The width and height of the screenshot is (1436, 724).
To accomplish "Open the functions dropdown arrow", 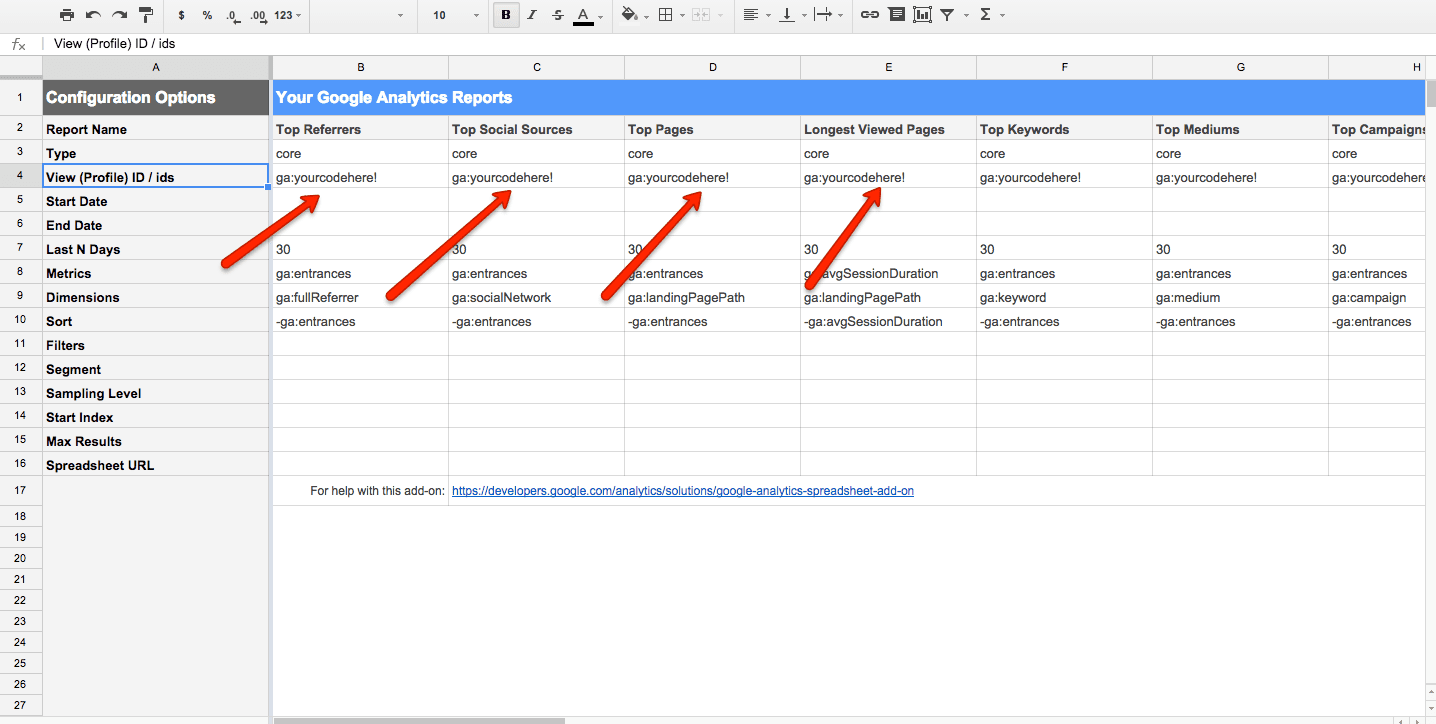I will coord(1002,16).
